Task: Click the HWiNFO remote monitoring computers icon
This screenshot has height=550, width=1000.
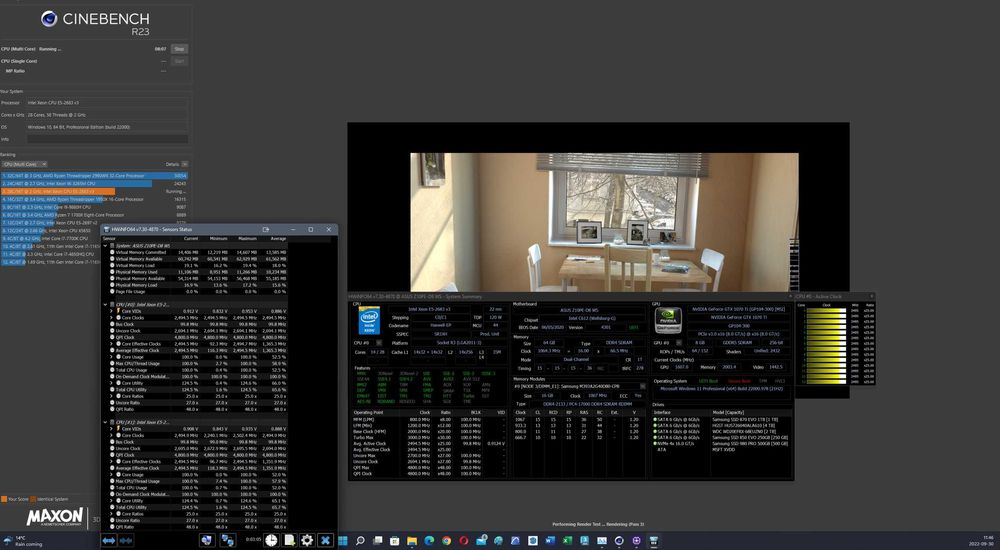Action: click(207, 540)
